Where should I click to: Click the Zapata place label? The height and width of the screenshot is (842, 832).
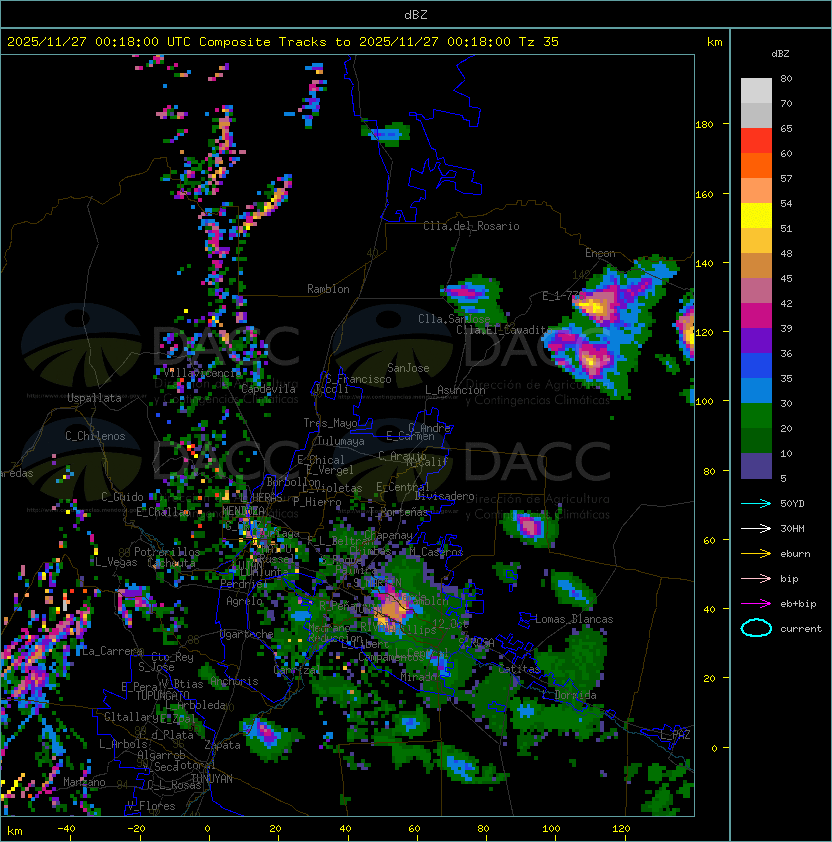(222, 745)
